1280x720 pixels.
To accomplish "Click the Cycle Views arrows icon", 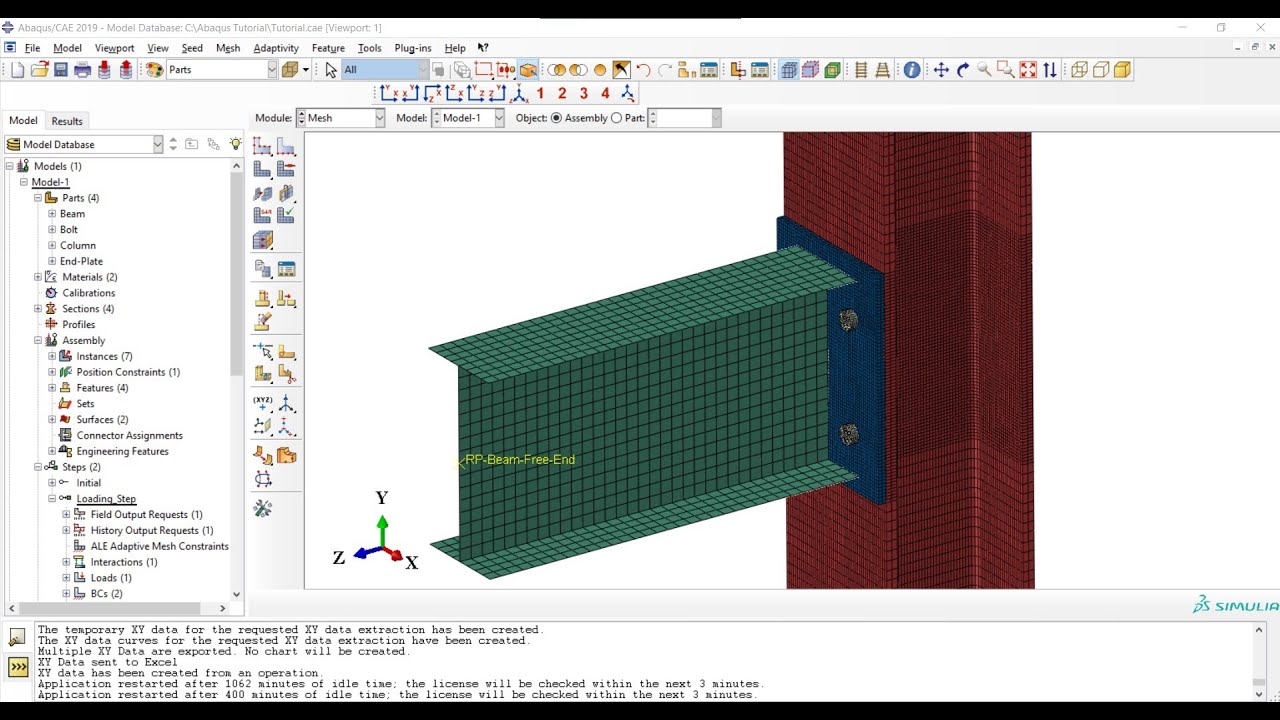I will (x=1050, y=70).
